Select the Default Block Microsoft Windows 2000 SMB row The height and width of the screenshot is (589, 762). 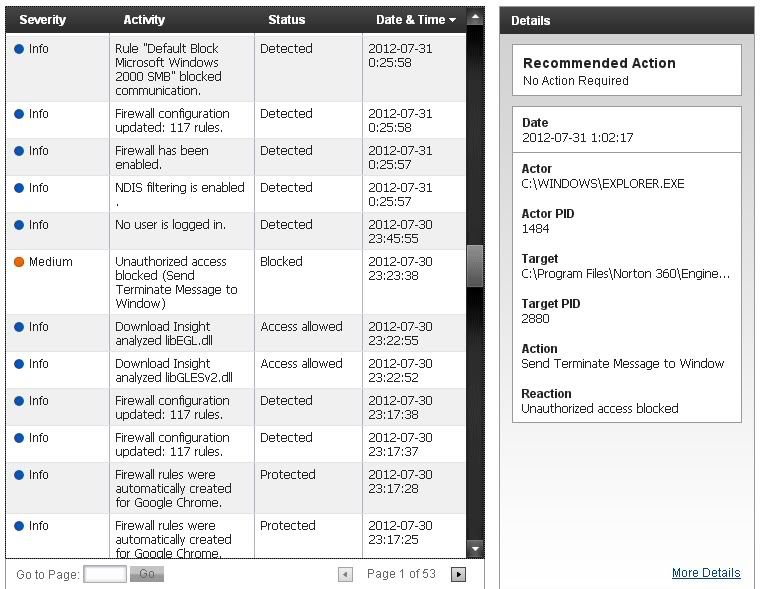point(236,68)
